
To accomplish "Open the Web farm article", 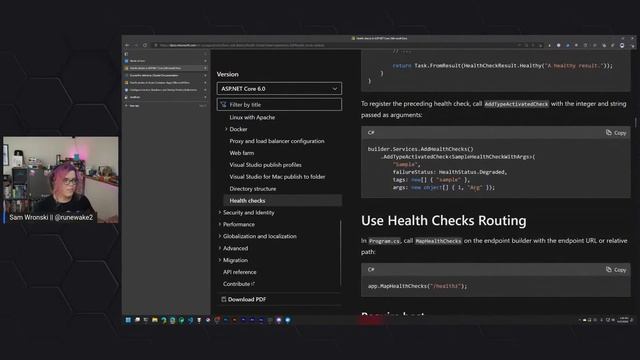I will pyautogui.click(x=242, y=153).
